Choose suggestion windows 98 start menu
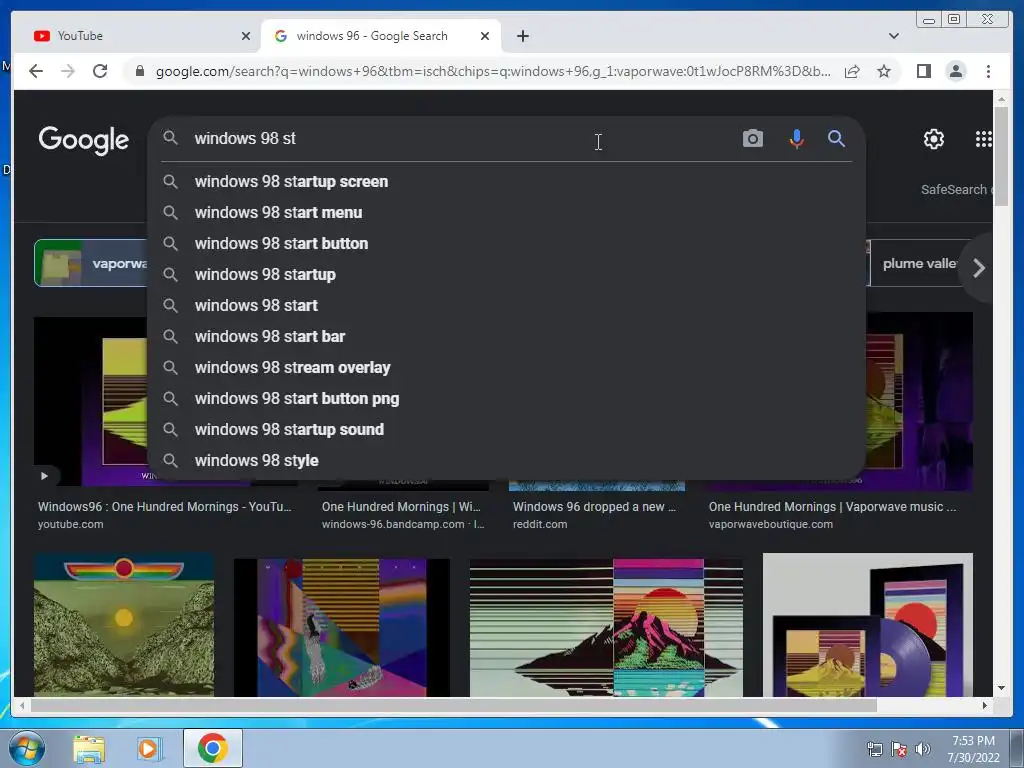The image size is (1024, 768). 506,212
